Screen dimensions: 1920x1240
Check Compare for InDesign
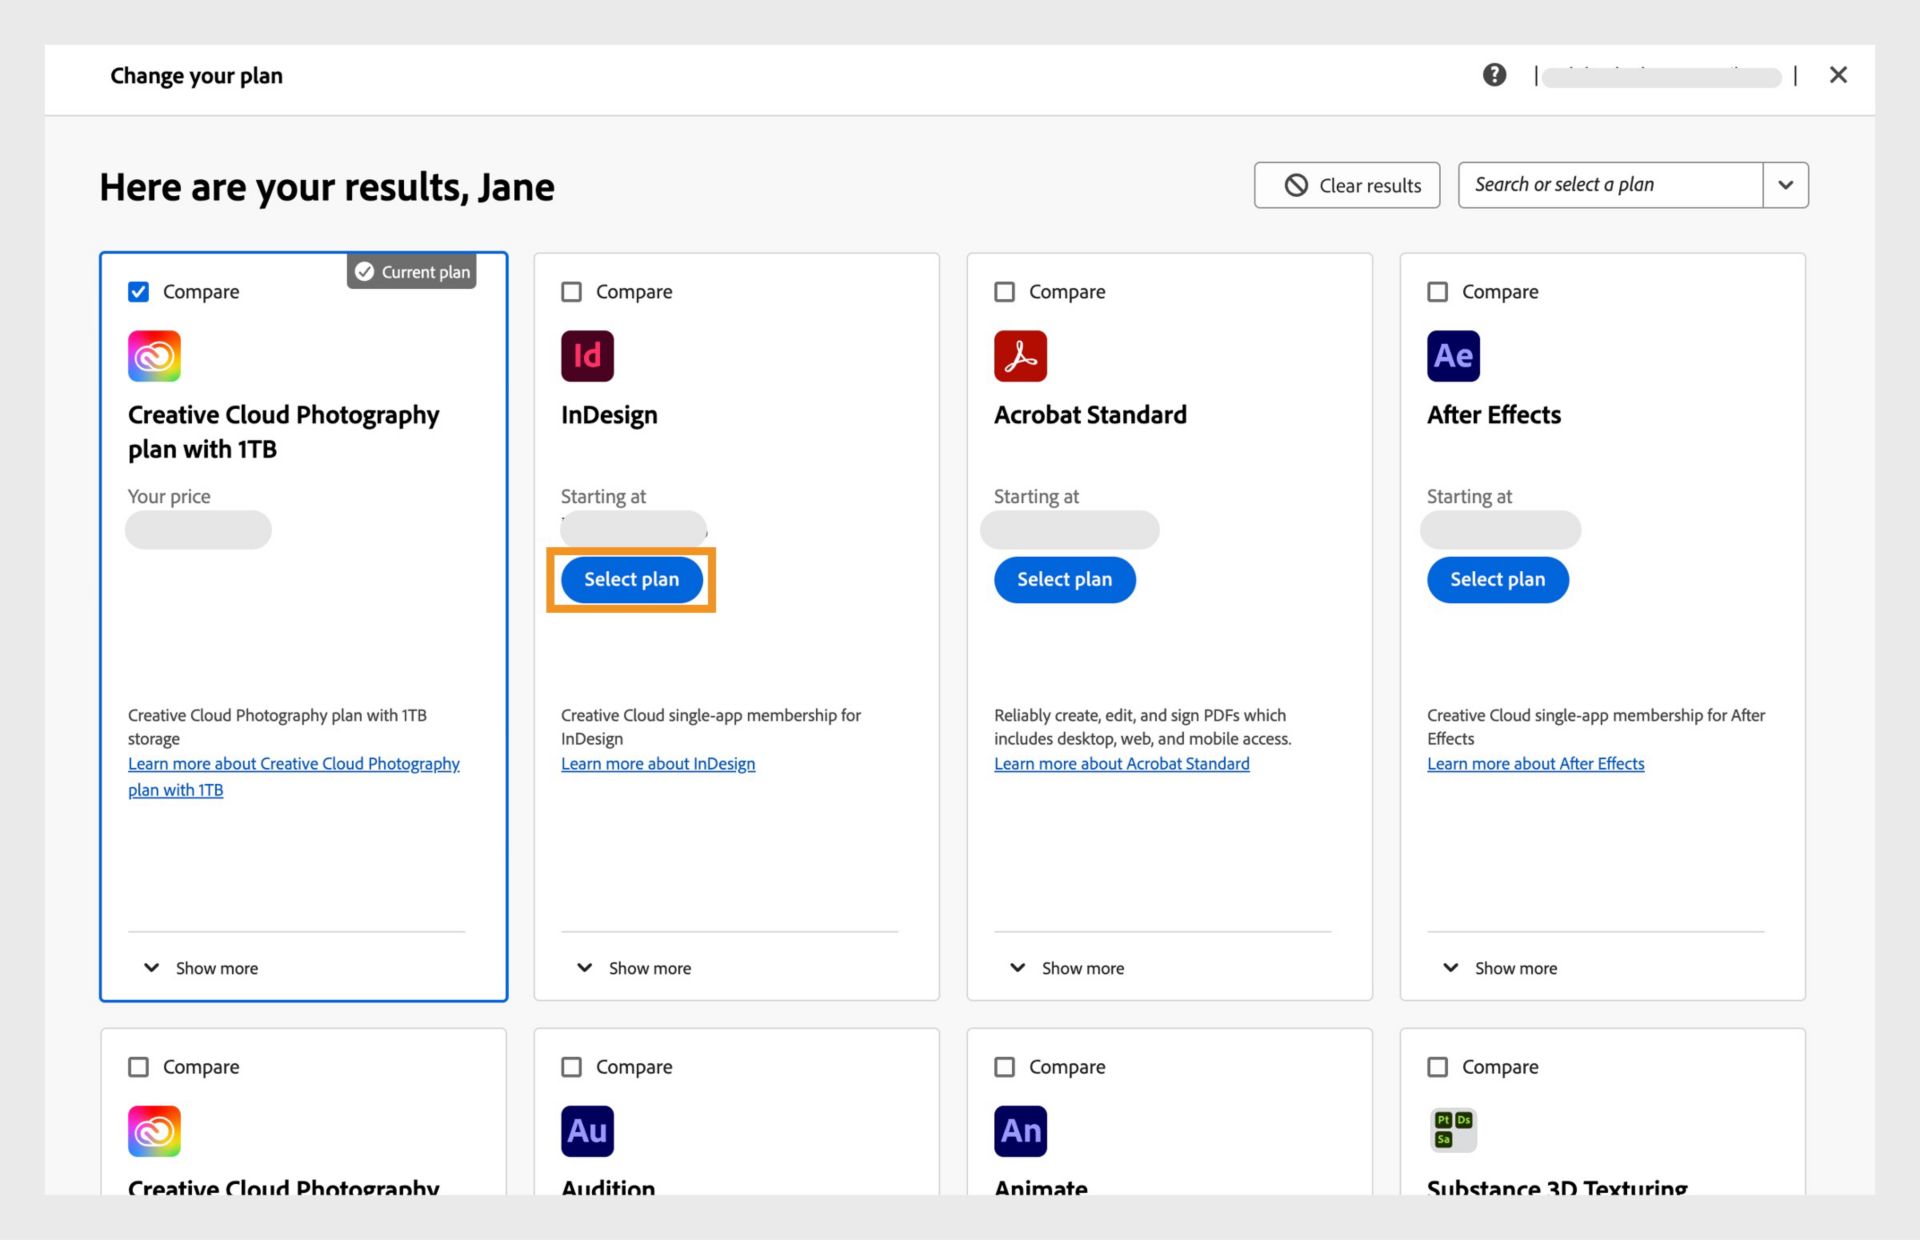(x=572, y=292)
